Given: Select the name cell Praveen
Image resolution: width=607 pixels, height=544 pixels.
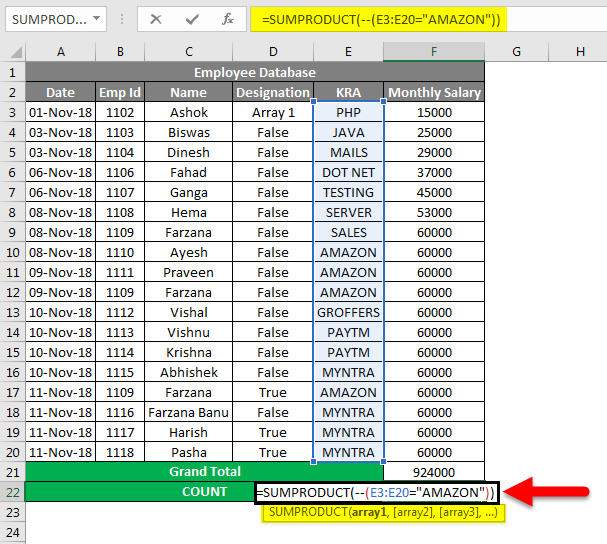Looking at the screenshot, I should click(x=189, y=273).
